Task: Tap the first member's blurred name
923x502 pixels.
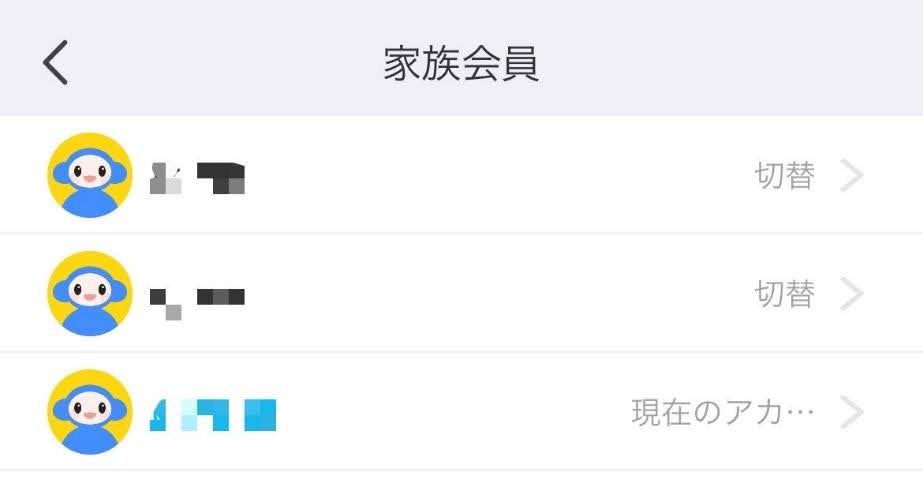Action: 197,178
